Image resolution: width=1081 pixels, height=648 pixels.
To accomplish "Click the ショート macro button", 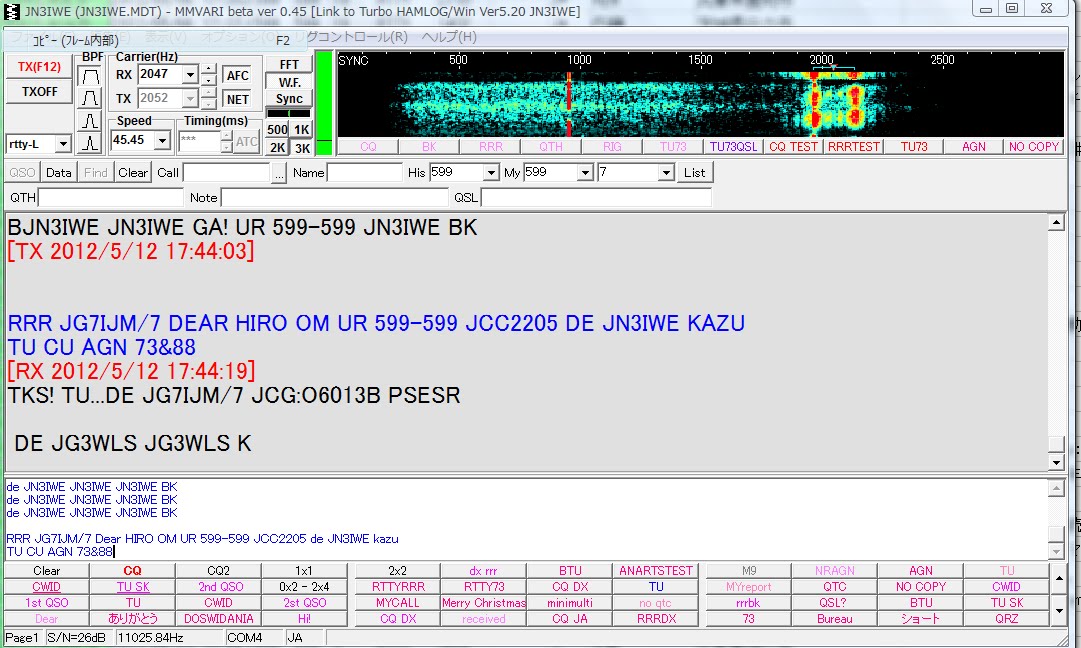I will (920, 618).
